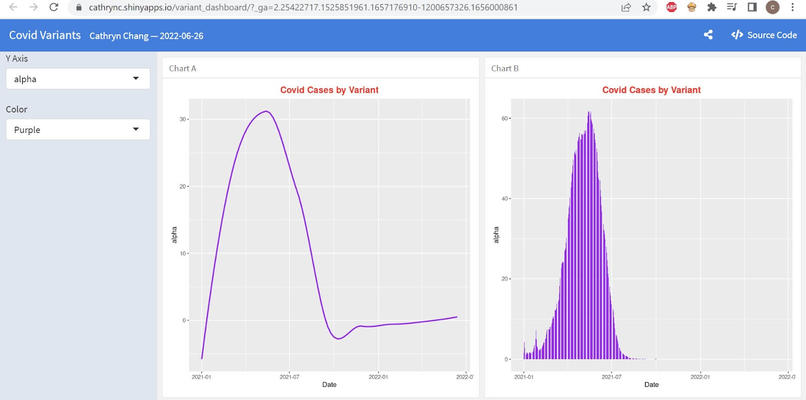Click Chart A's 2021-07 date tick label

290,376
